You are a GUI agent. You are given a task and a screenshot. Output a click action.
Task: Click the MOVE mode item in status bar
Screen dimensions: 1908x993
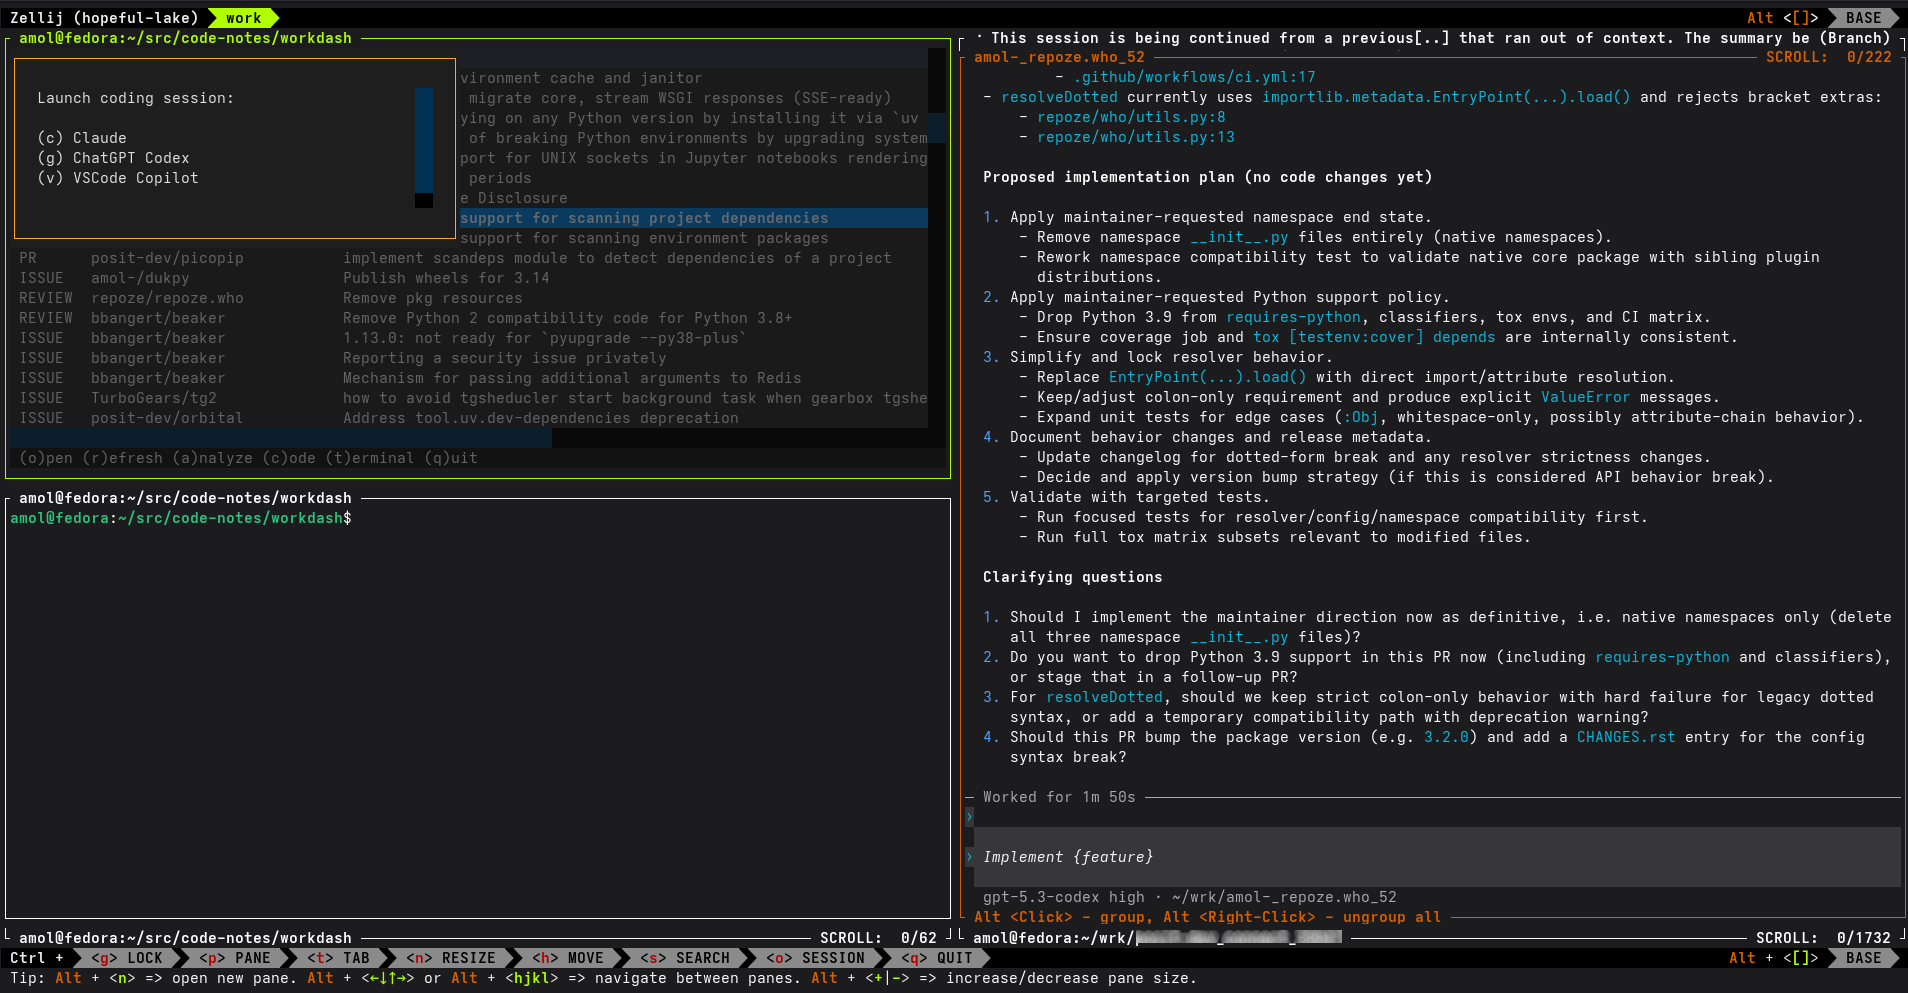coord(568,958)
